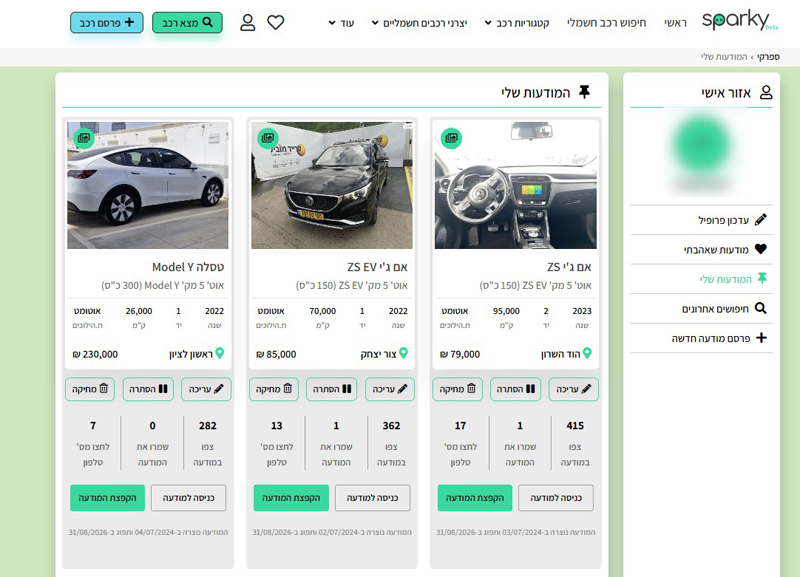Expand the יצרני רכבים חשמליים dropdown
Screen dimensions: 800x577
pyautogui.click(x=419, y=22)
